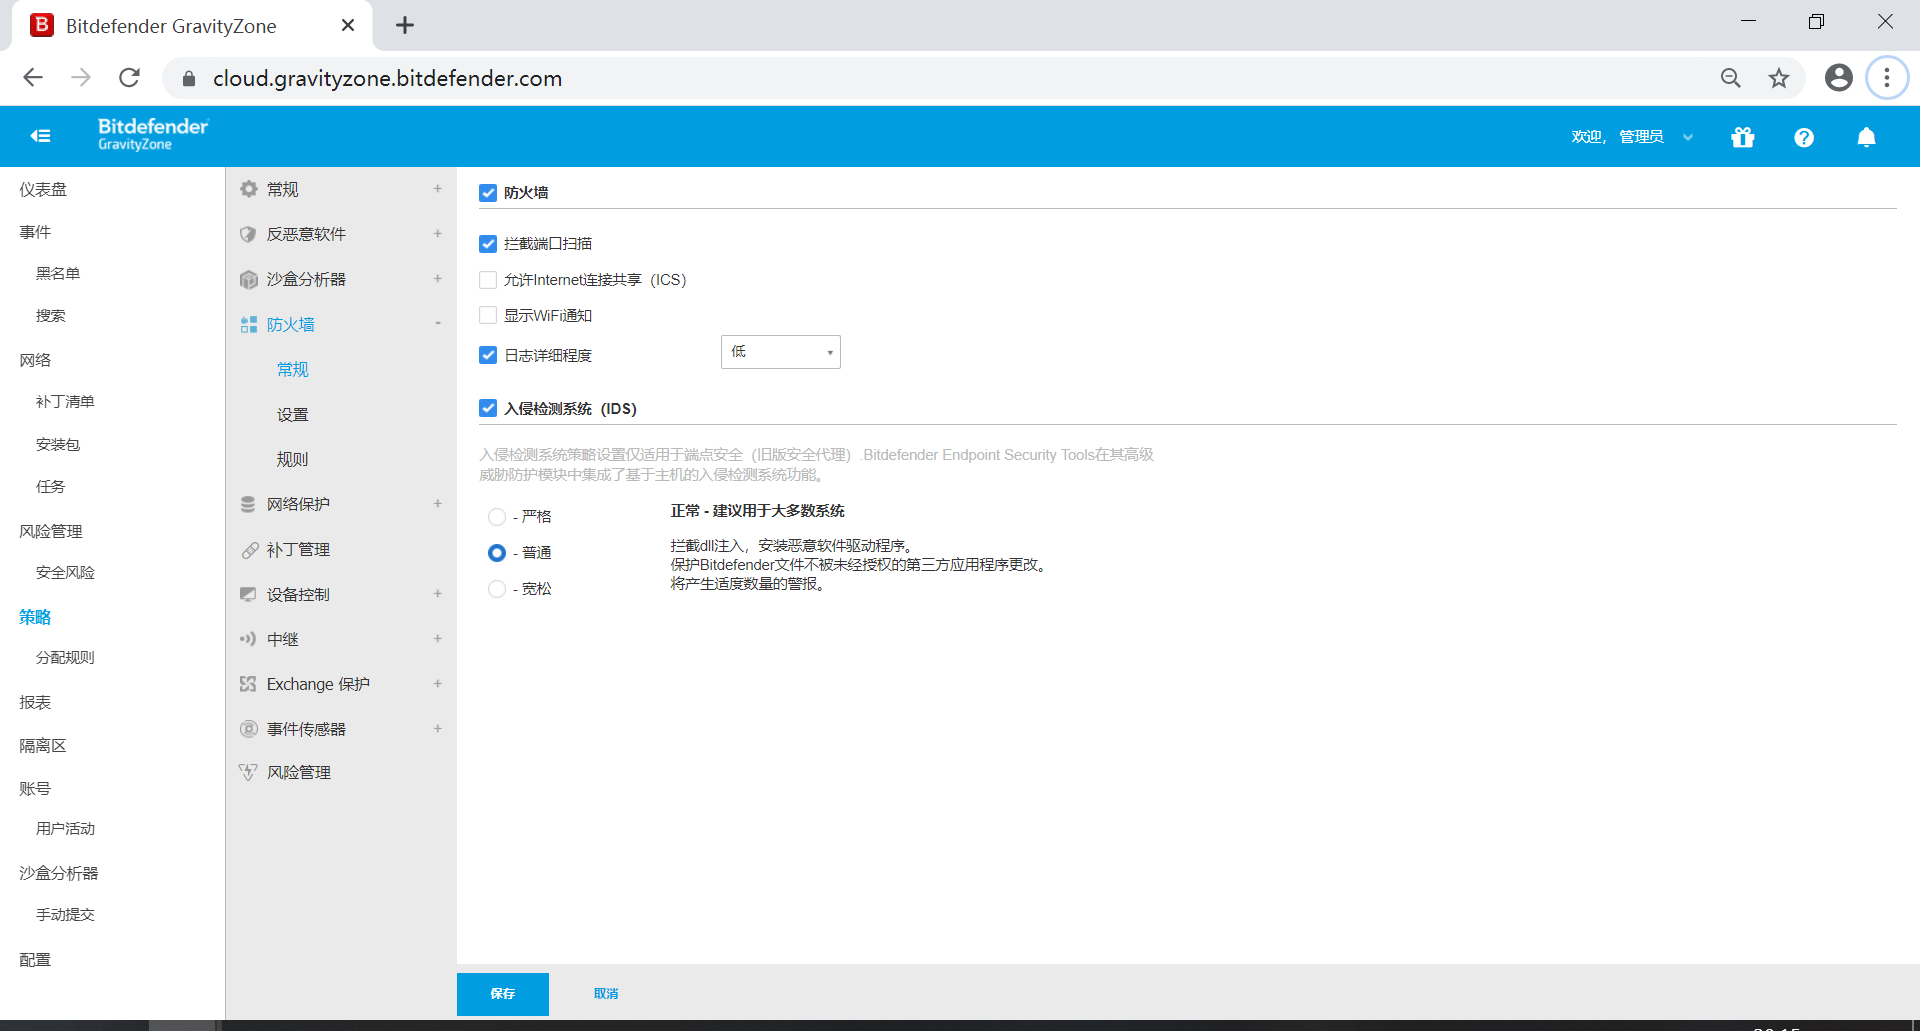1920x1031 pixels.
Task: Bookmark this page with the star icon
Action: coord(1778,78)
